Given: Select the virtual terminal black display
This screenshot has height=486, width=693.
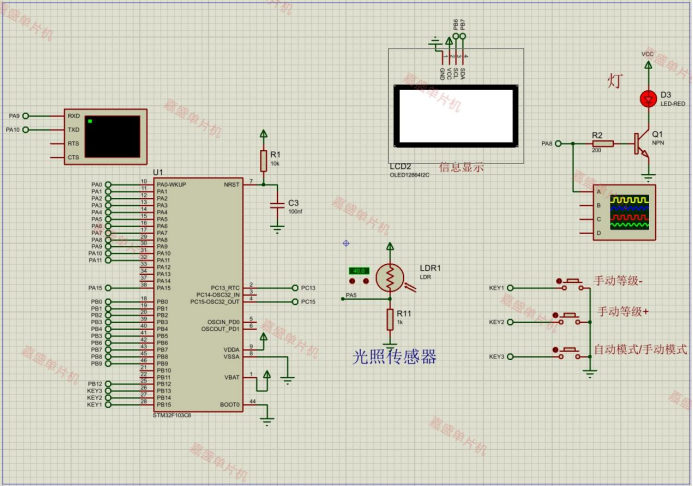Looking at the screenshot, I should [x=112, y=137].
